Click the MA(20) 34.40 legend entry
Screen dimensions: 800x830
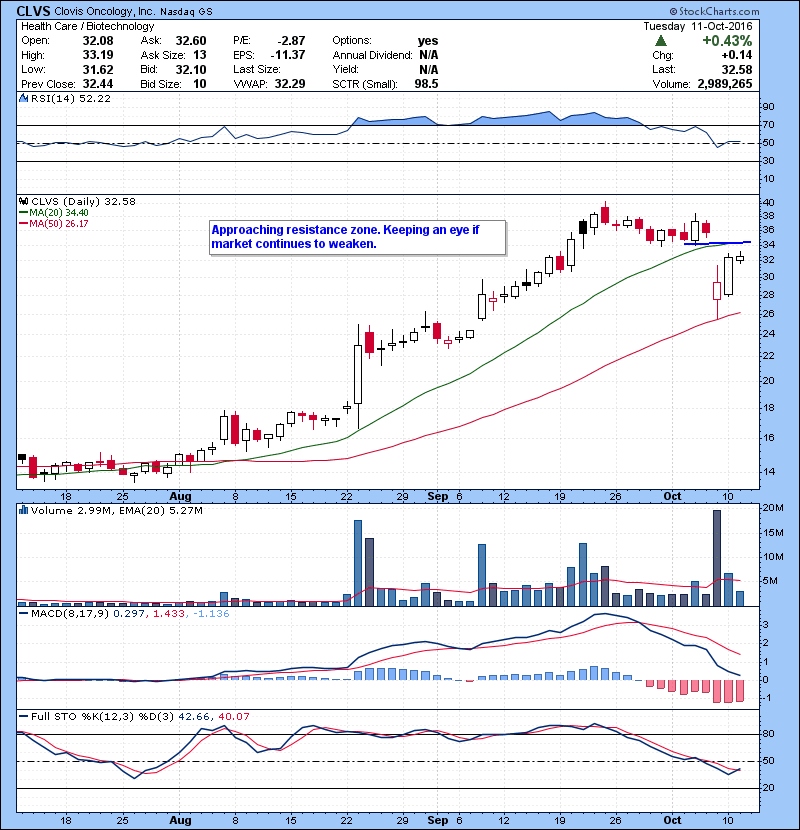coord(53,212)
